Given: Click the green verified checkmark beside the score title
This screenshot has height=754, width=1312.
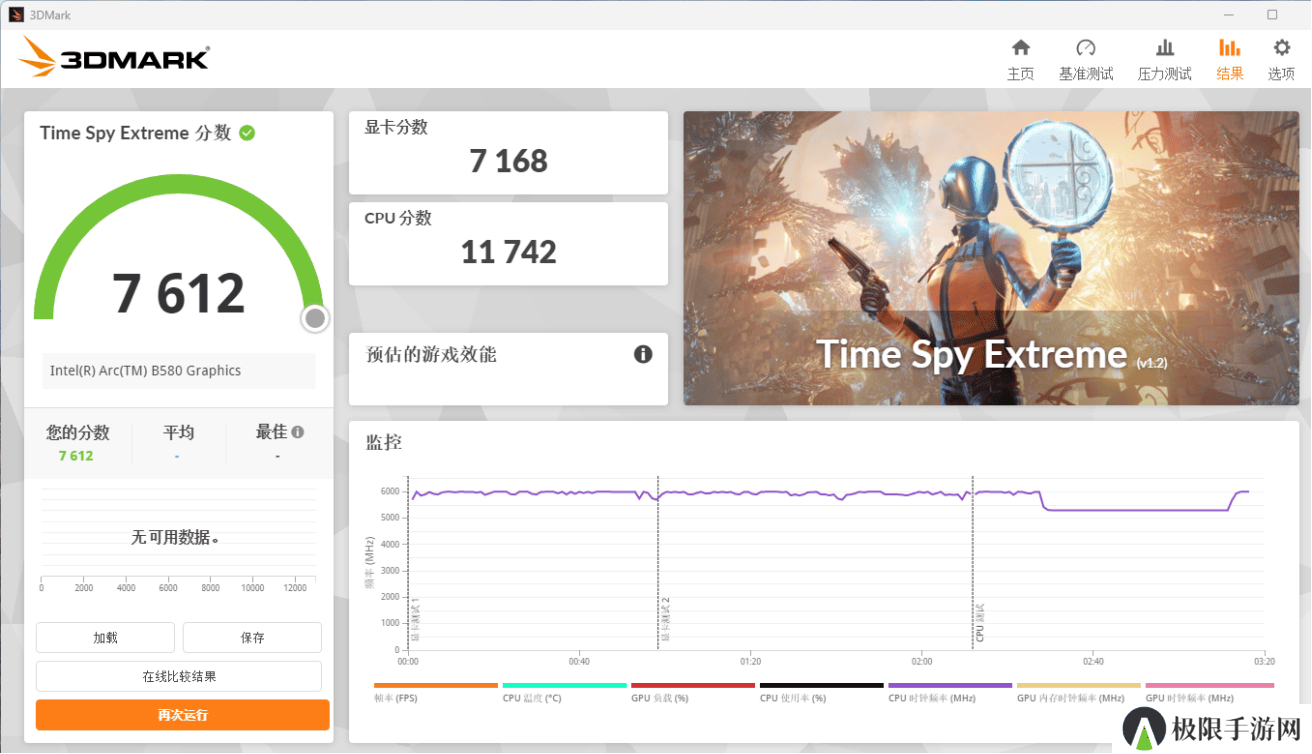Looking at the screenshot, I should 247,132.
